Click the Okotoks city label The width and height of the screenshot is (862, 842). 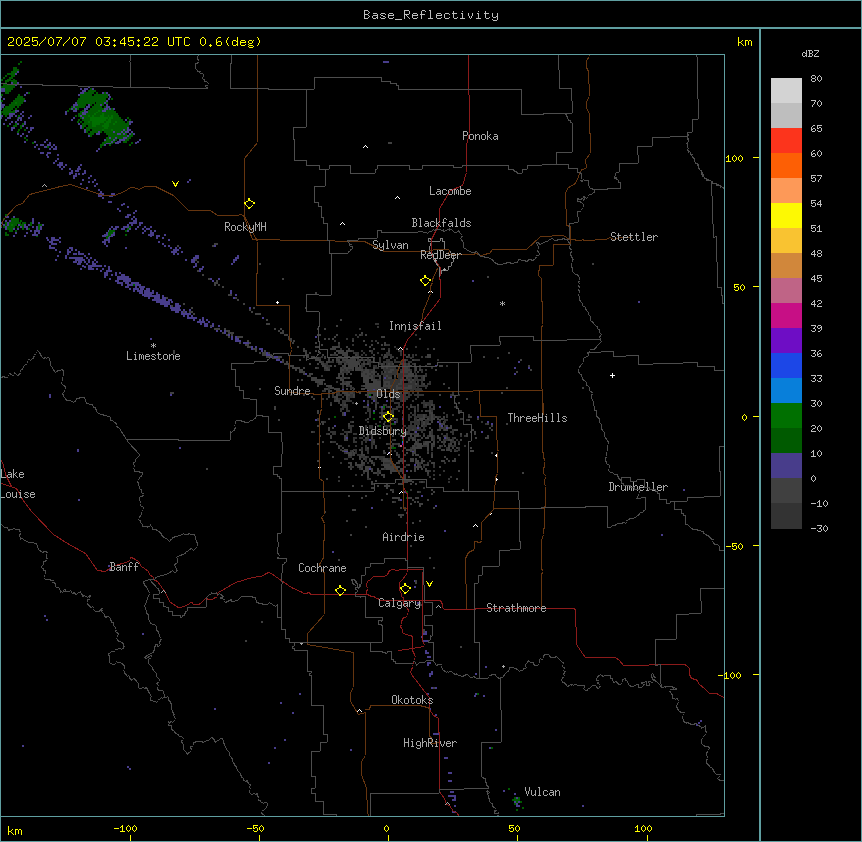pyautogui.click(x=412, y=700)
